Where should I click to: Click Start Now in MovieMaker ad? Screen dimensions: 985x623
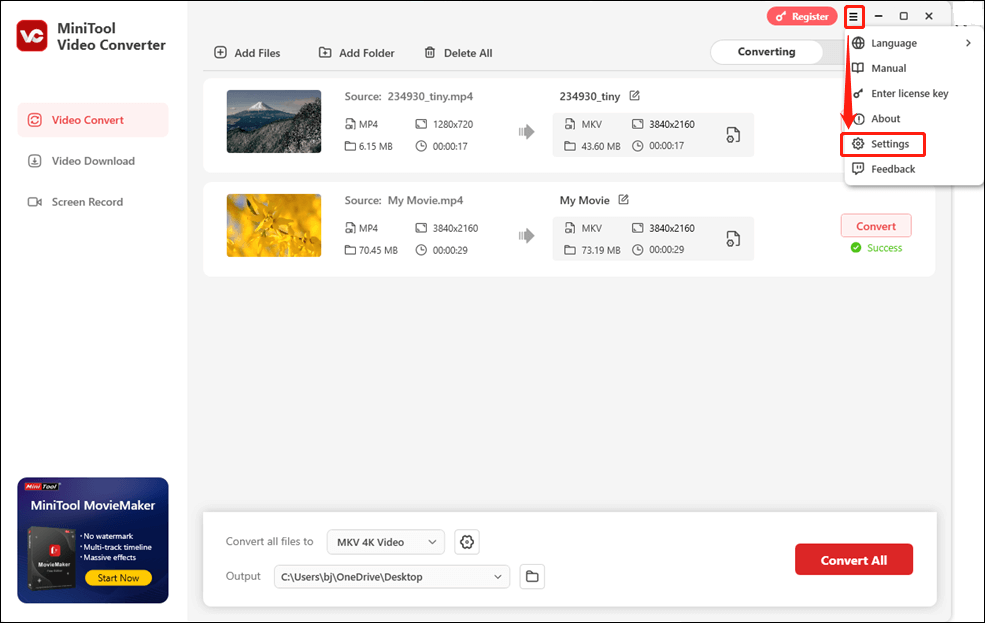[118, 578]
